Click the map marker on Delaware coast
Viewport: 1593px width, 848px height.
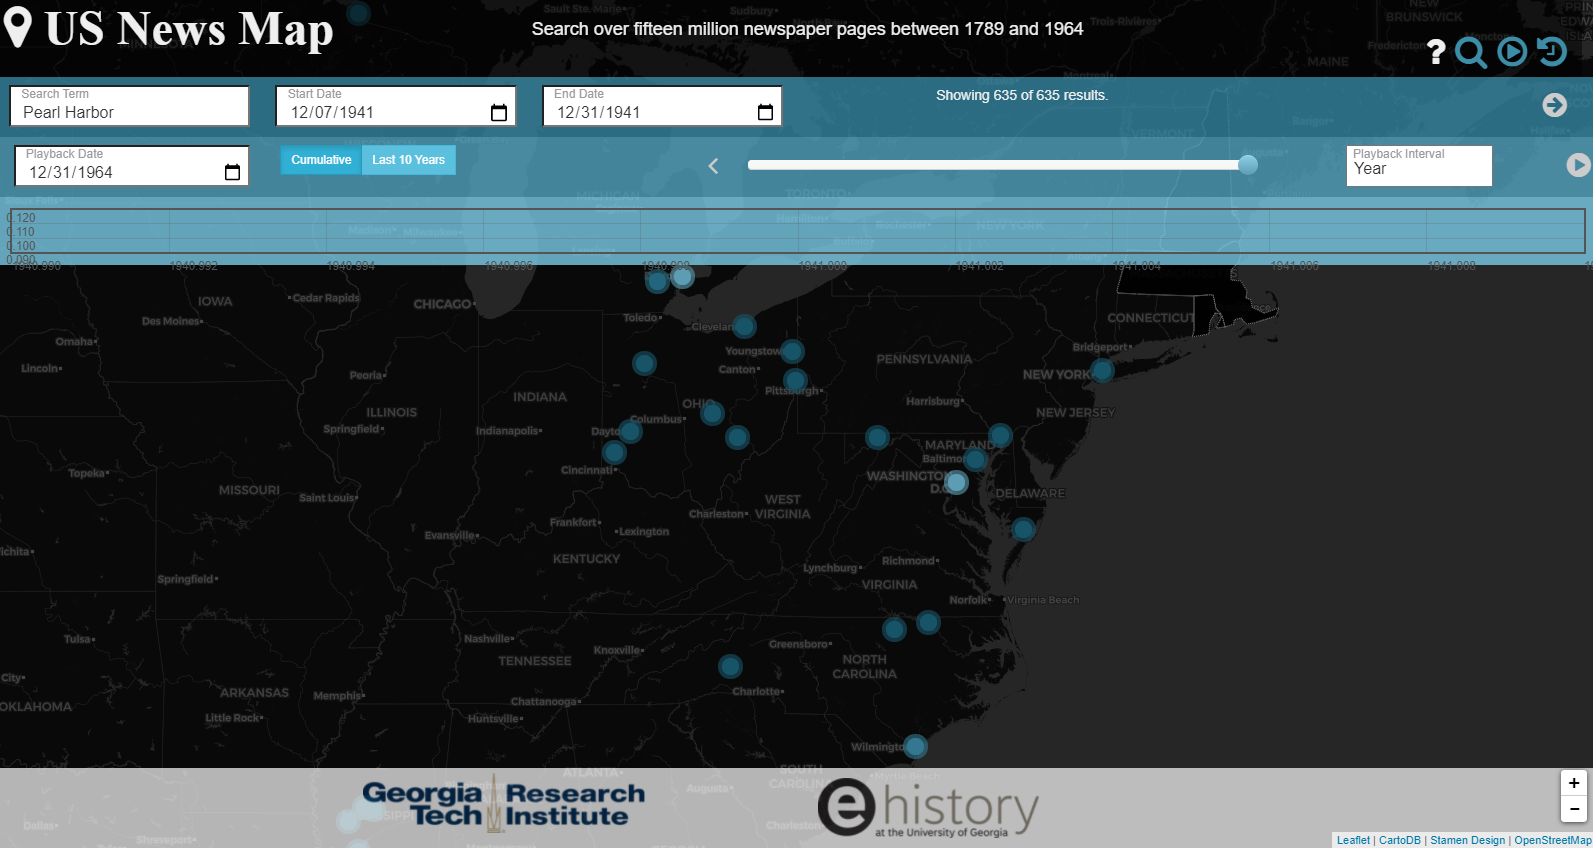1023,529
